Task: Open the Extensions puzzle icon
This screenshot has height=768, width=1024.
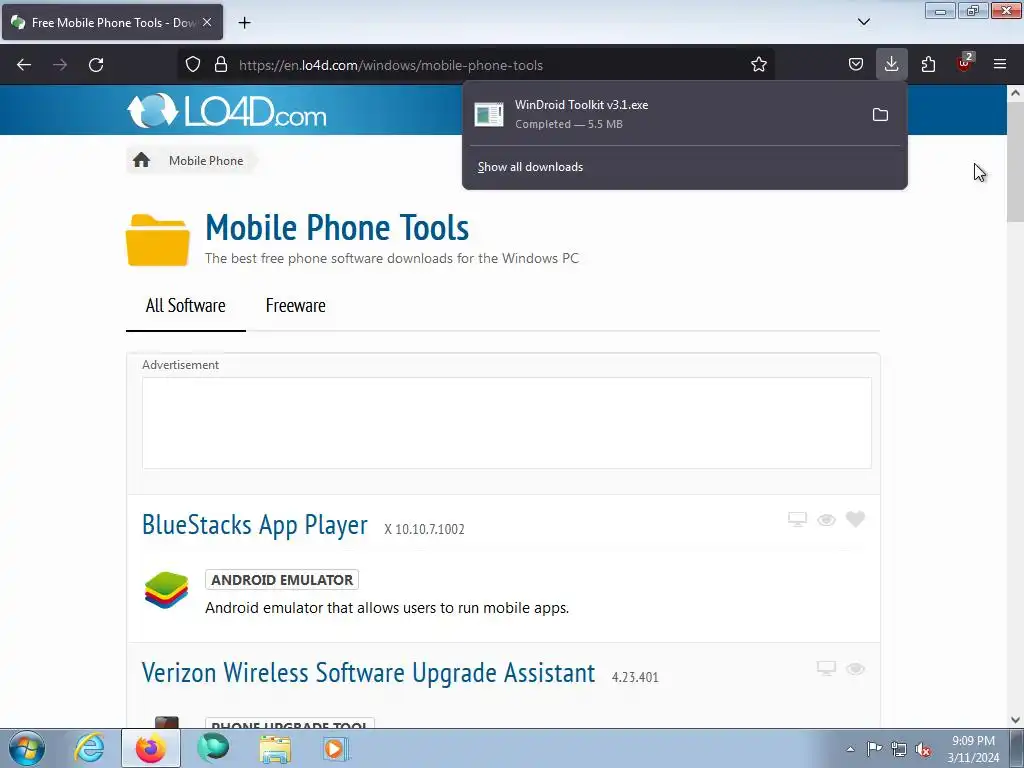Action: 928,65
